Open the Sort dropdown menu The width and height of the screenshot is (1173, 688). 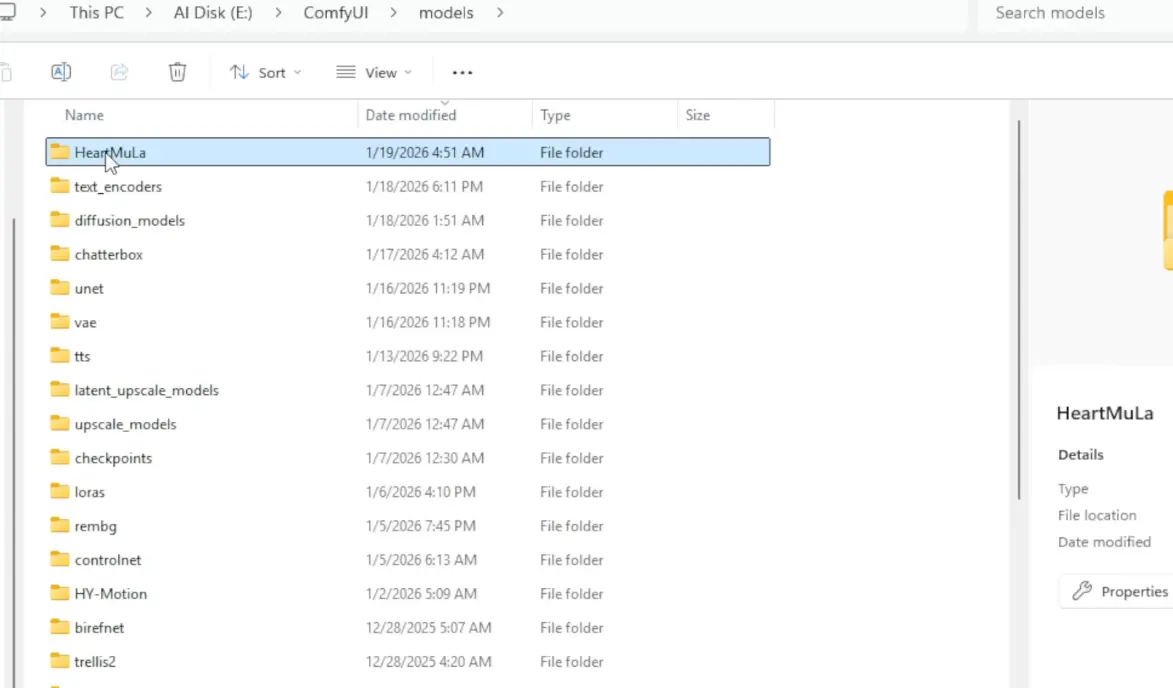[265, 73]
